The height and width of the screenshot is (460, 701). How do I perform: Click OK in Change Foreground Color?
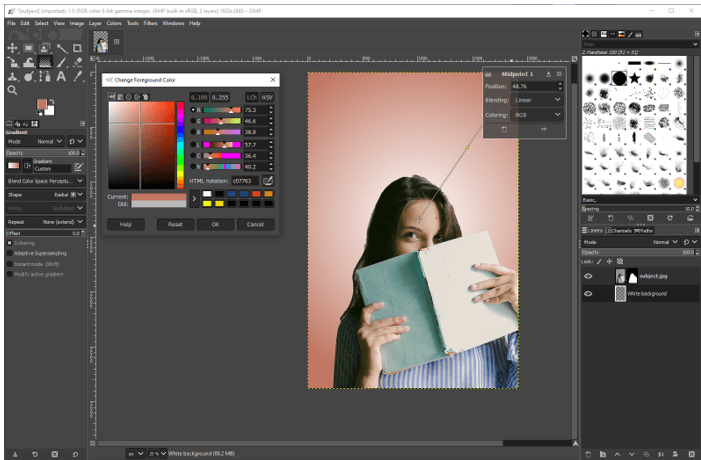click(x=215, y=224)
